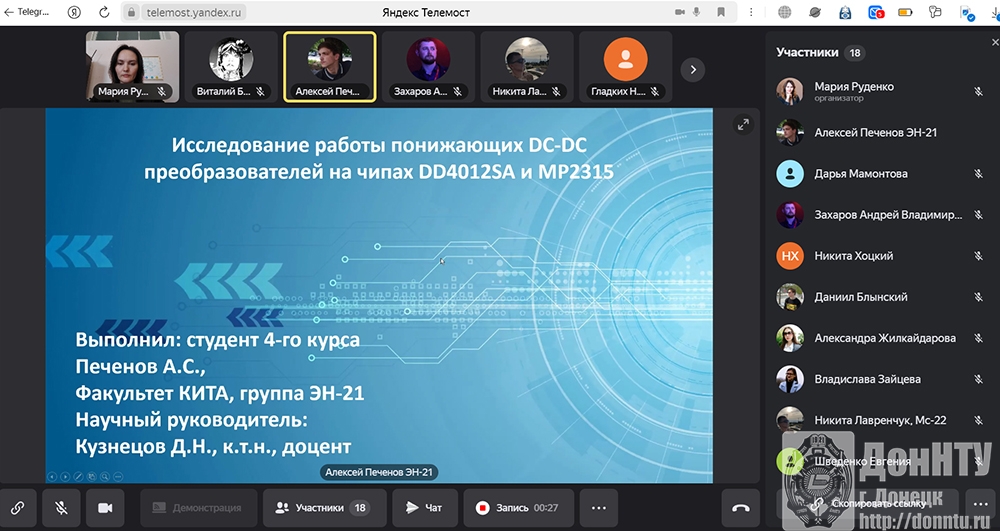Click the microphone icon beside Даниил Блынский
The image size is (1000, 531).
click(979, 297)
